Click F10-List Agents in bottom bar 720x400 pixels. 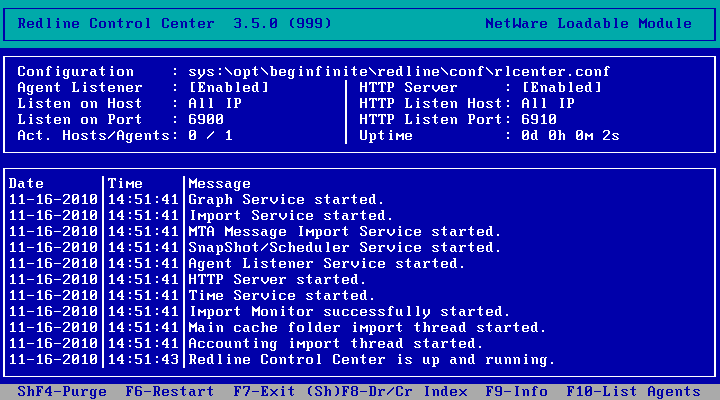(633, 392)
